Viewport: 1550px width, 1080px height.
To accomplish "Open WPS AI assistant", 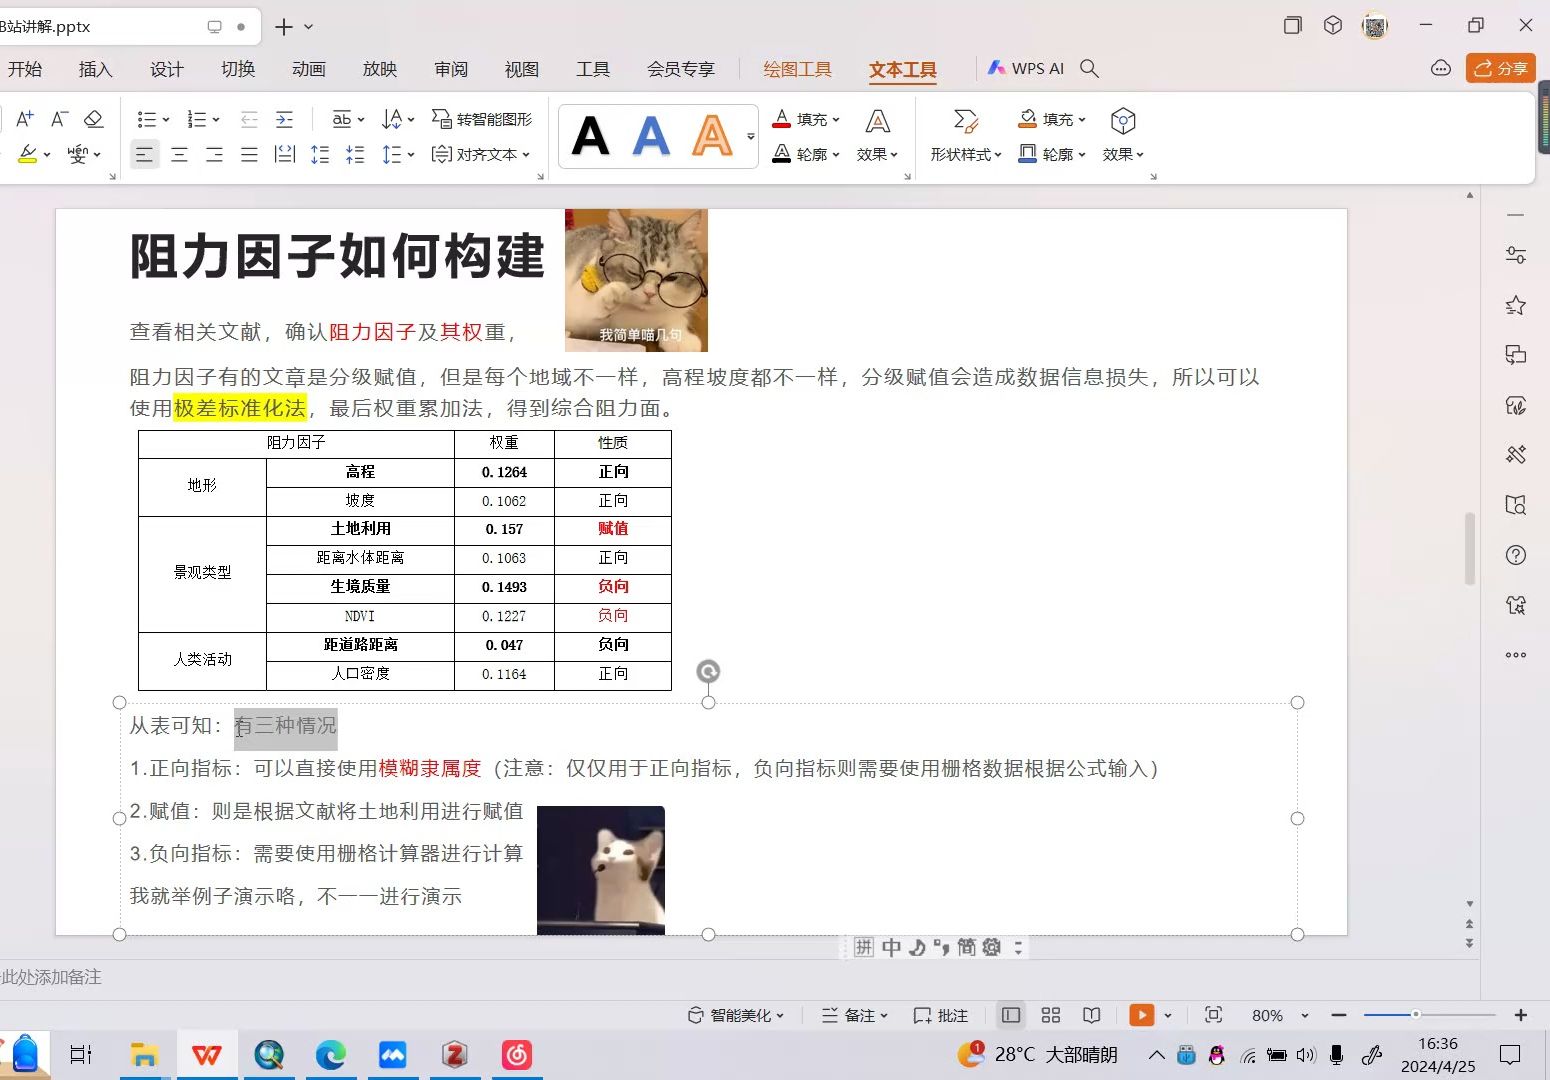I will (x=1025, y=68).
